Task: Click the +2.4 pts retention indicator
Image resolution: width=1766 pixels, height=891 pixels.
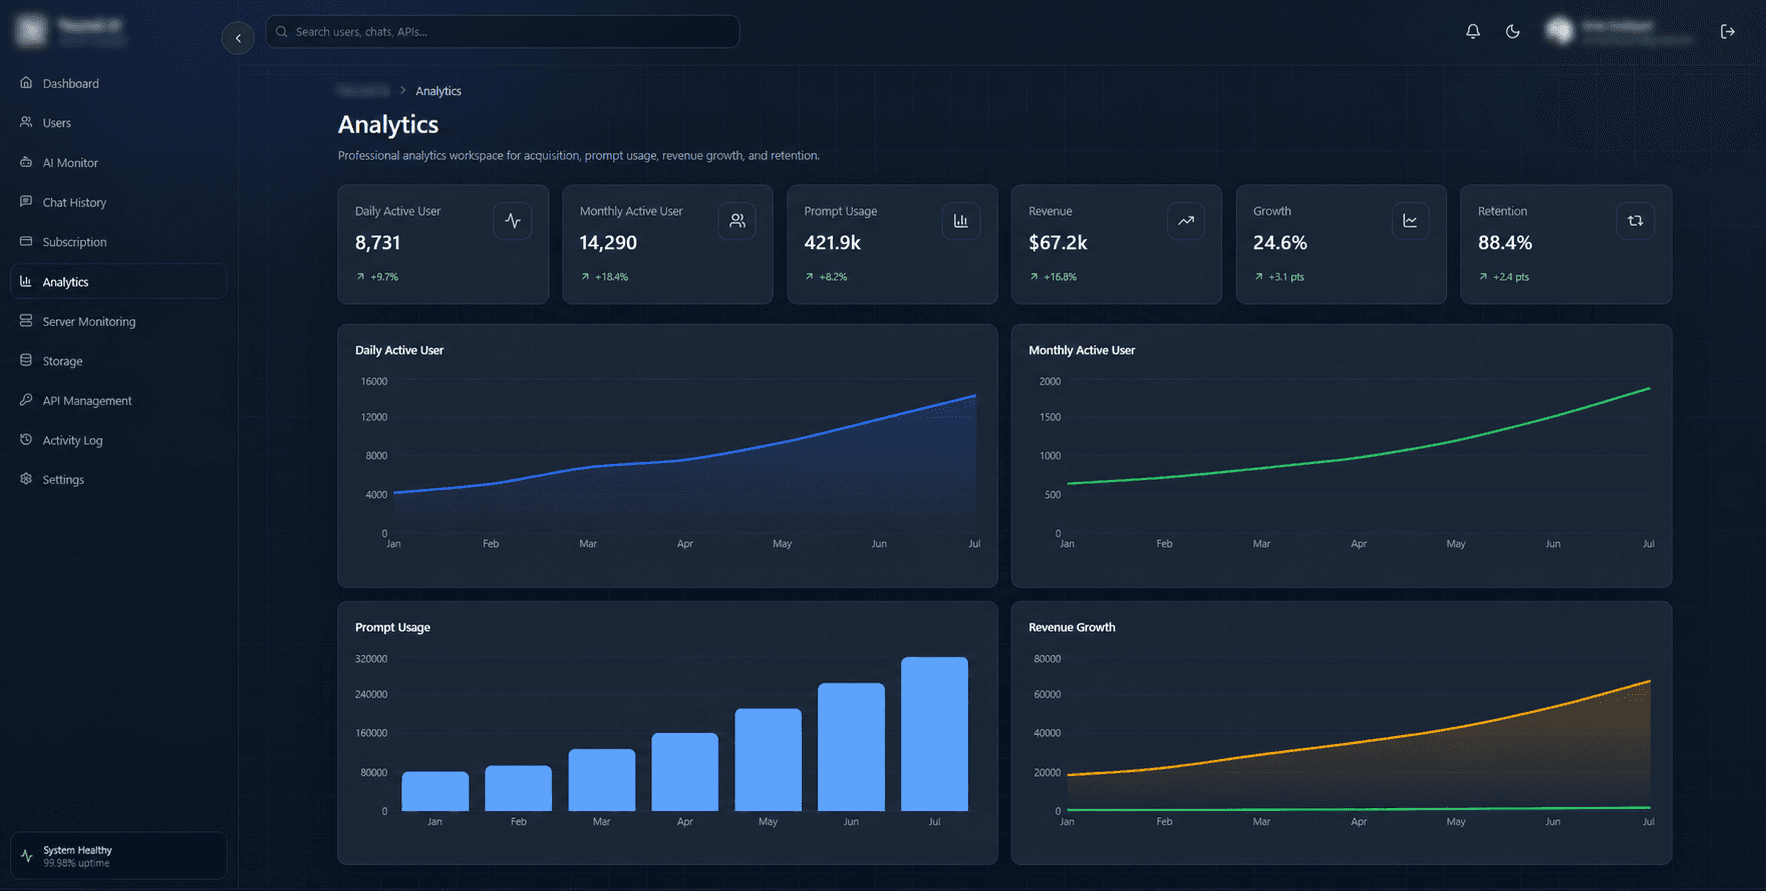Action: click(x=1504, y=277)
